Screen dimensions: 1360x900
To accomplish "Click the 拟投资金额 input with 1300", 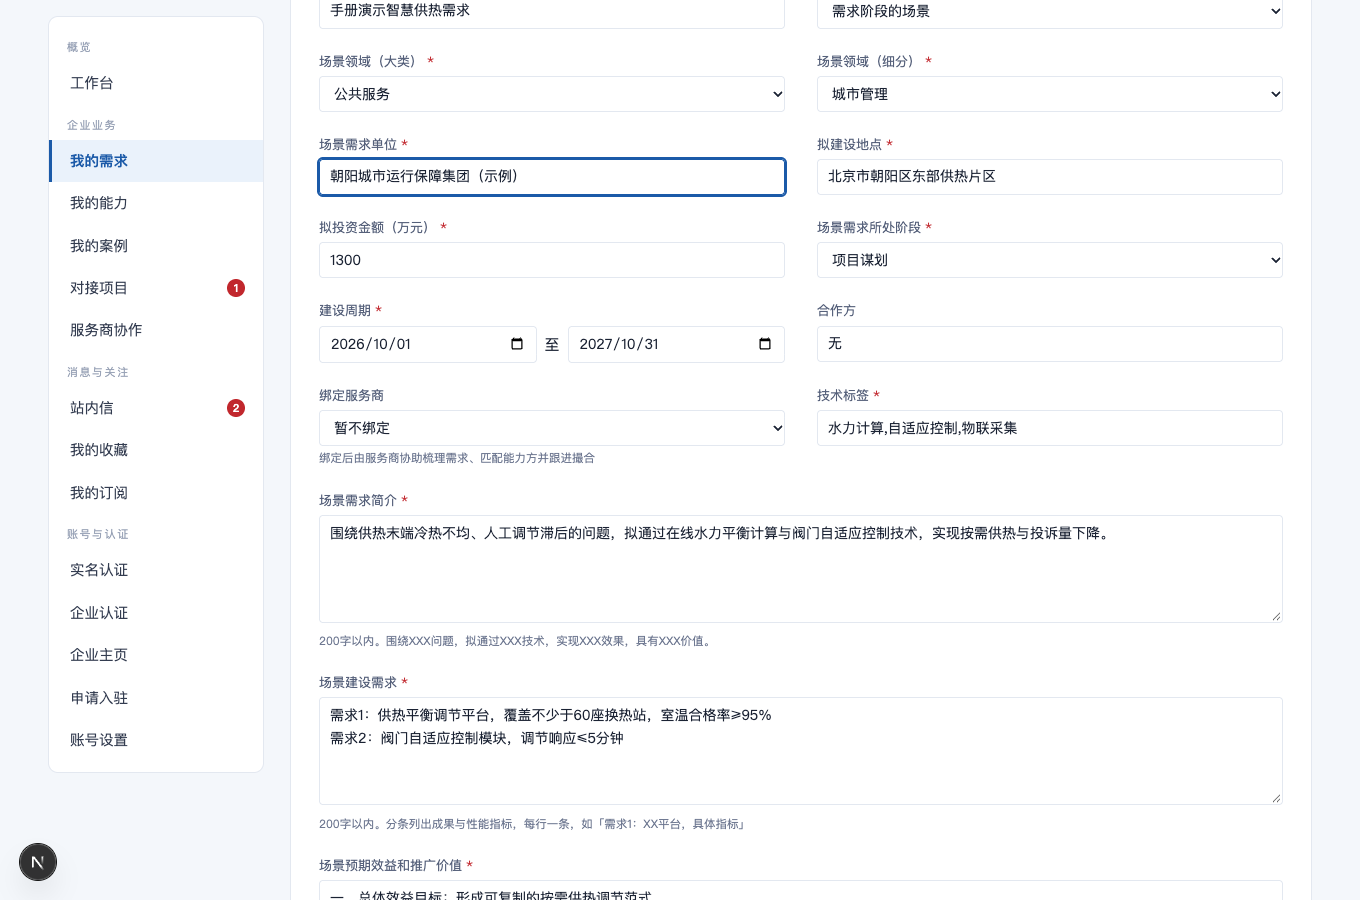I will pos(552,260).
